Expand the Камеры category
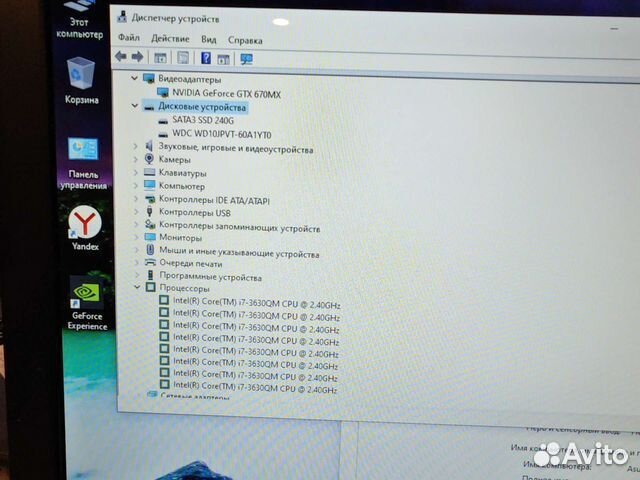Screen dimensions: 640x480 point(136,159)
